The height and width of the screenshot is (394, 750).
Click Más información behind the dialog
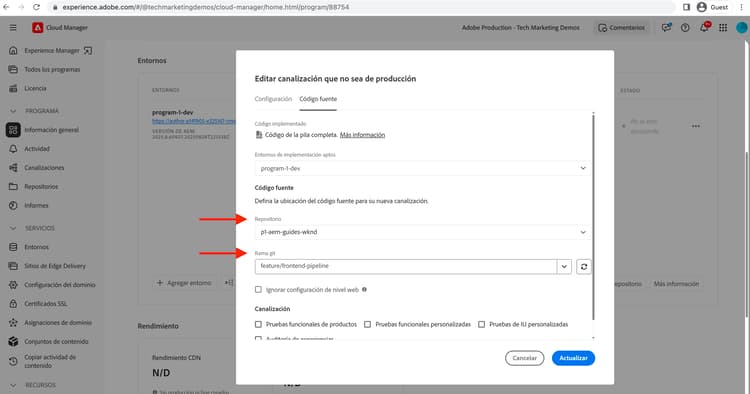(x=676, y=284)
